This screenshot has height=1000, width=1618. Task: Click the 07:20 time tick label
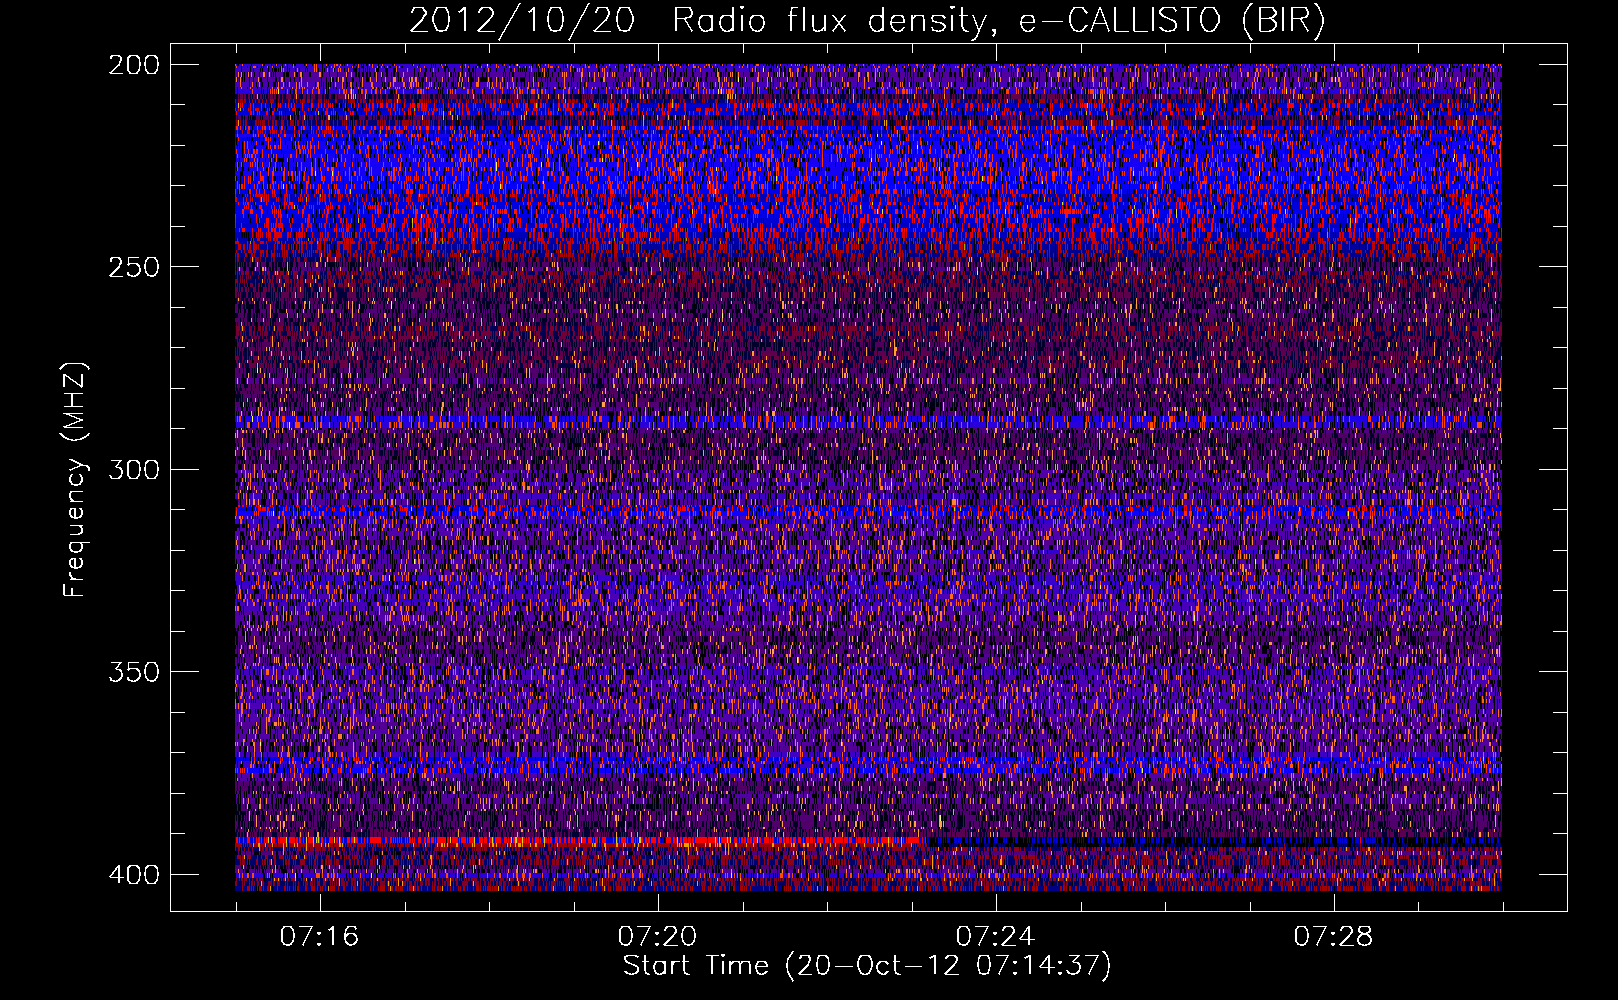coord(657,937)
